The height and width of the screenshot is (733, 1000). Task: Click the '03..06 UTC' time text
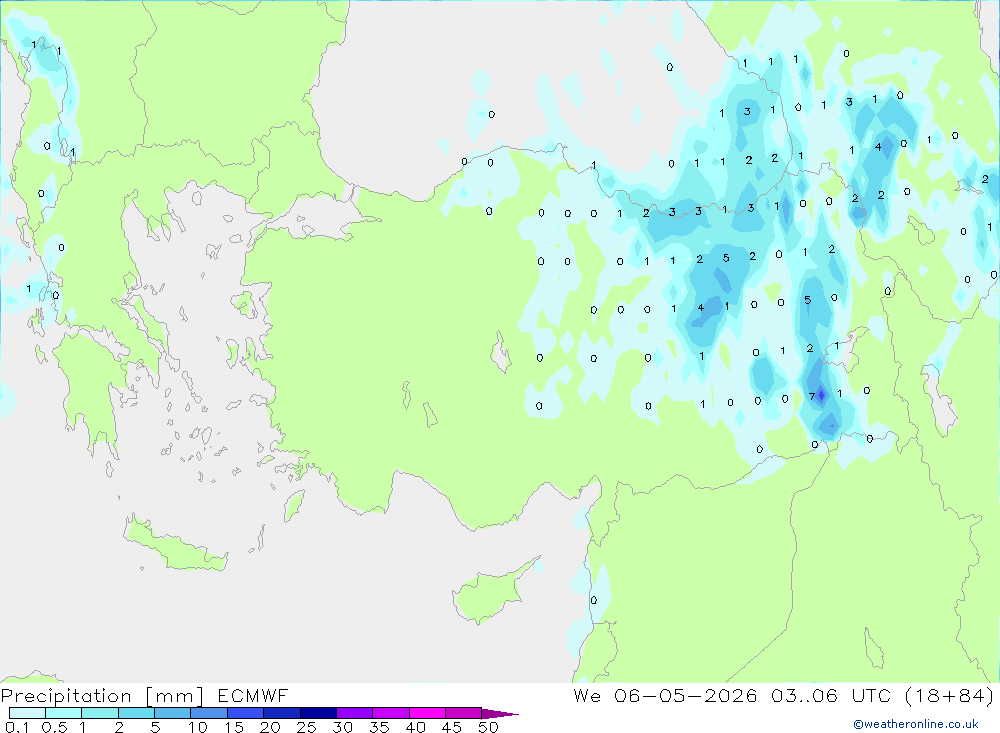830,696
